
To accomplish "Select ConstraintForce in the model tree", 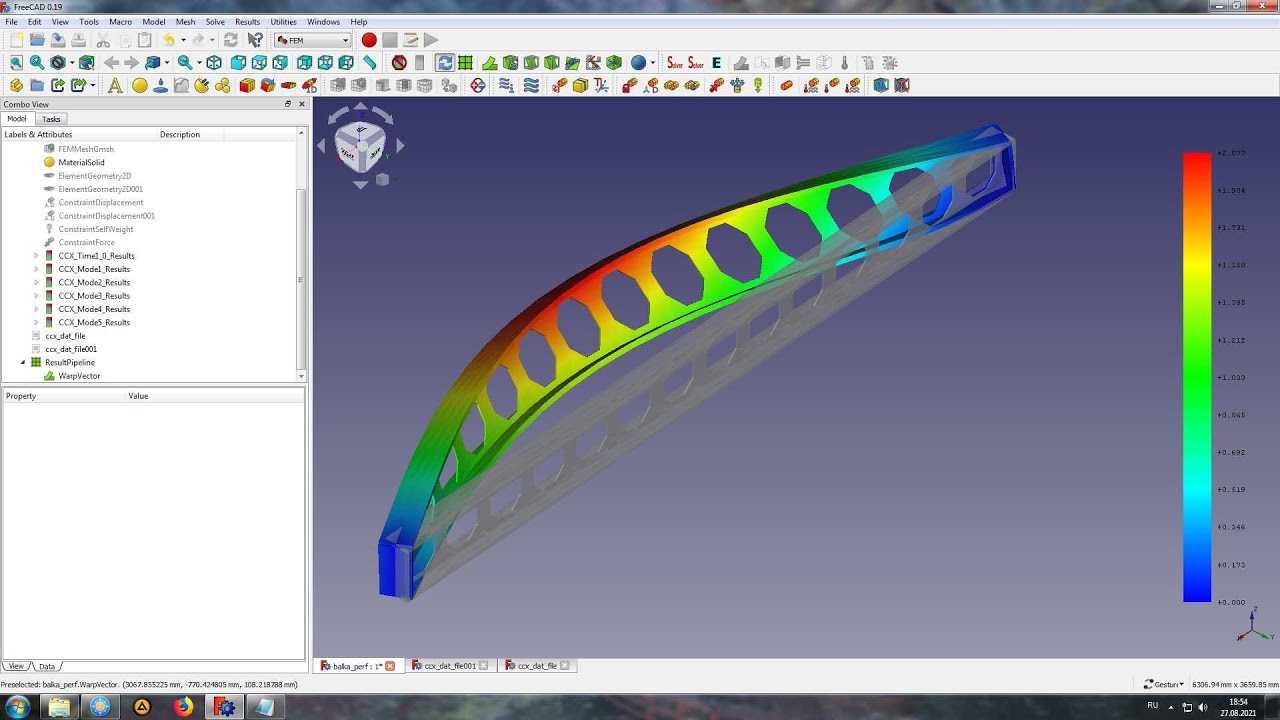I will [86, 242].
